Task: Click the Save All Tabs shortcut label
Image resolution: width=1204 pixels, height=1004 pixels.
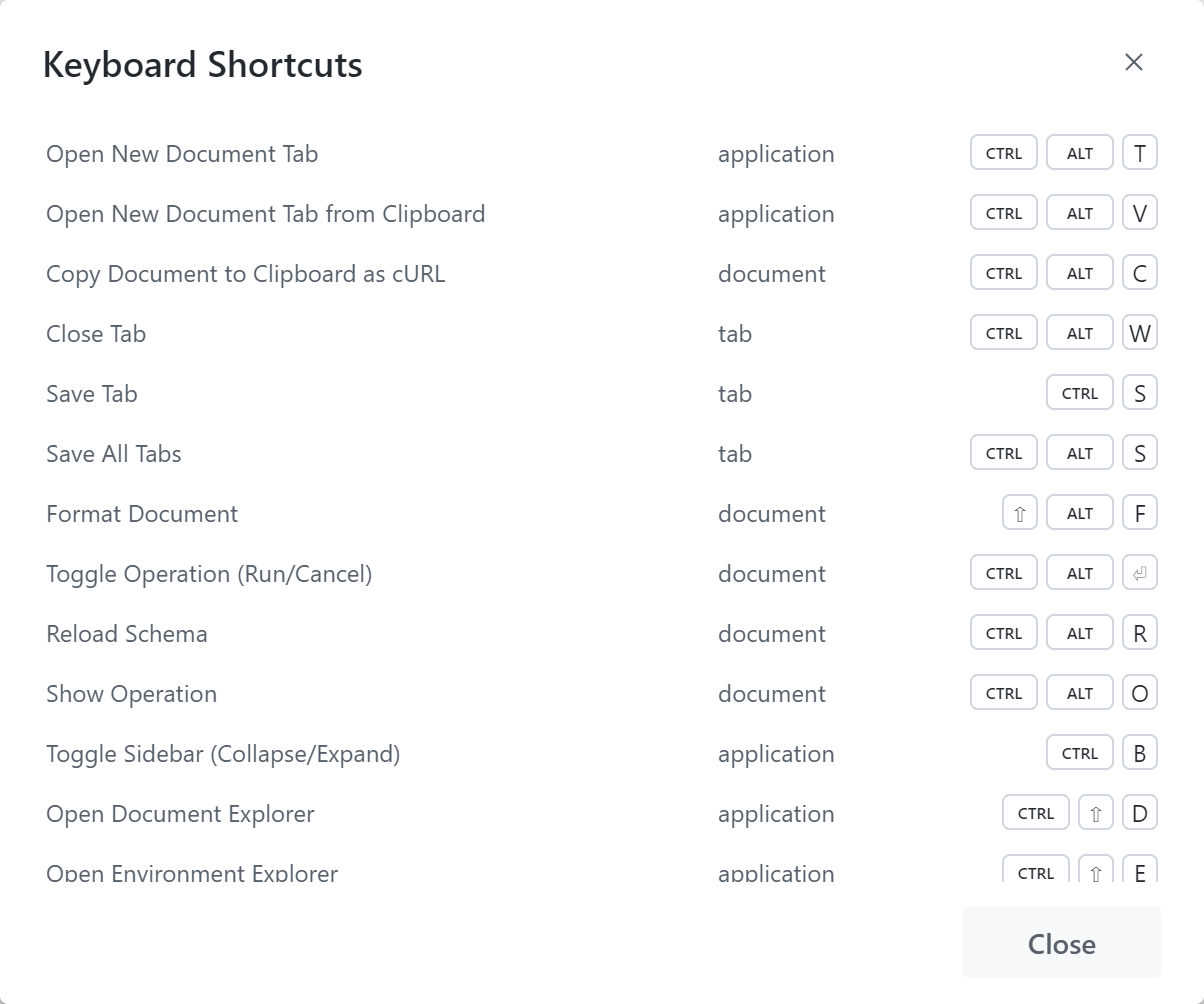Action: point(114,454)
